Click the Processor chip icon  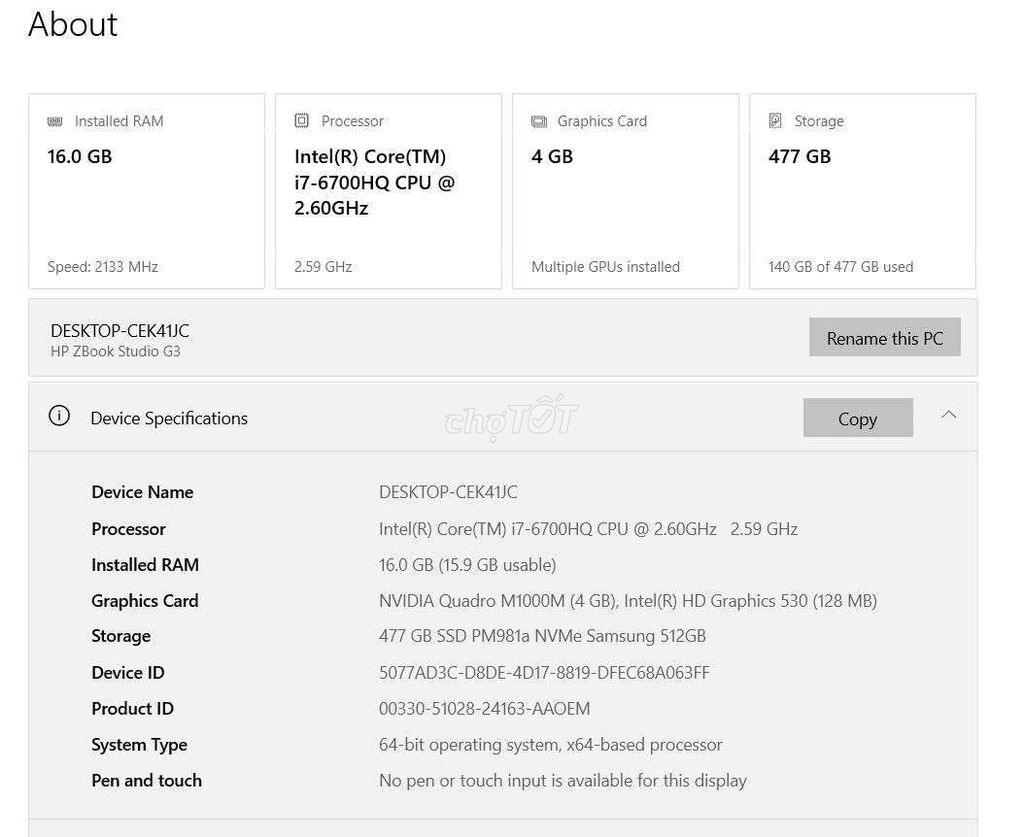click(x=301, y=119)
